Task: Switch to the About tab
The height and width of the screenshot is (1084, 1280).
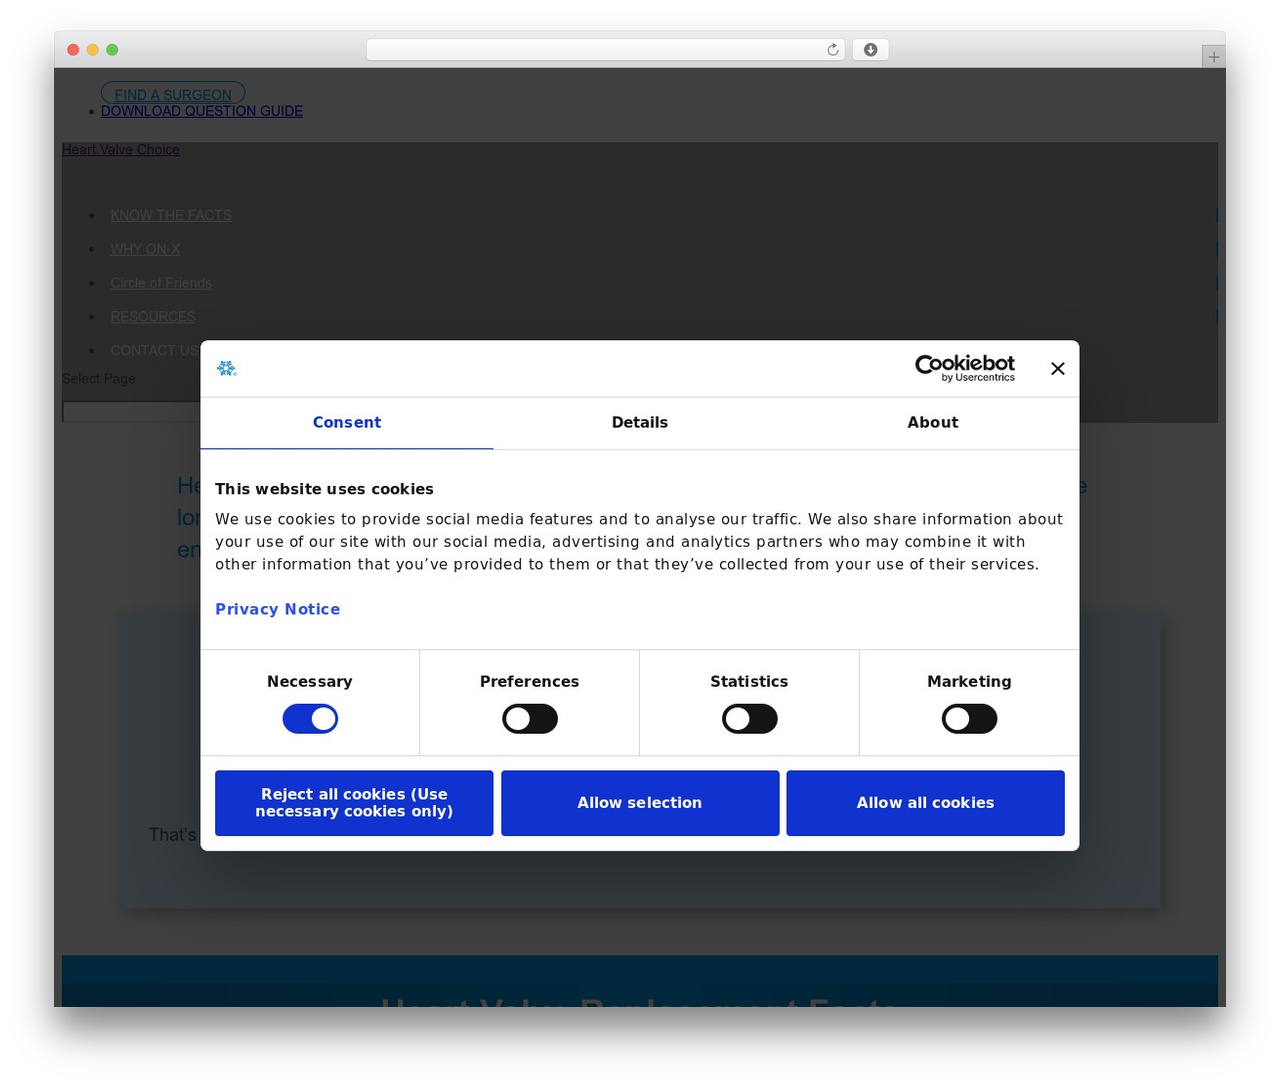Action: 933,423
